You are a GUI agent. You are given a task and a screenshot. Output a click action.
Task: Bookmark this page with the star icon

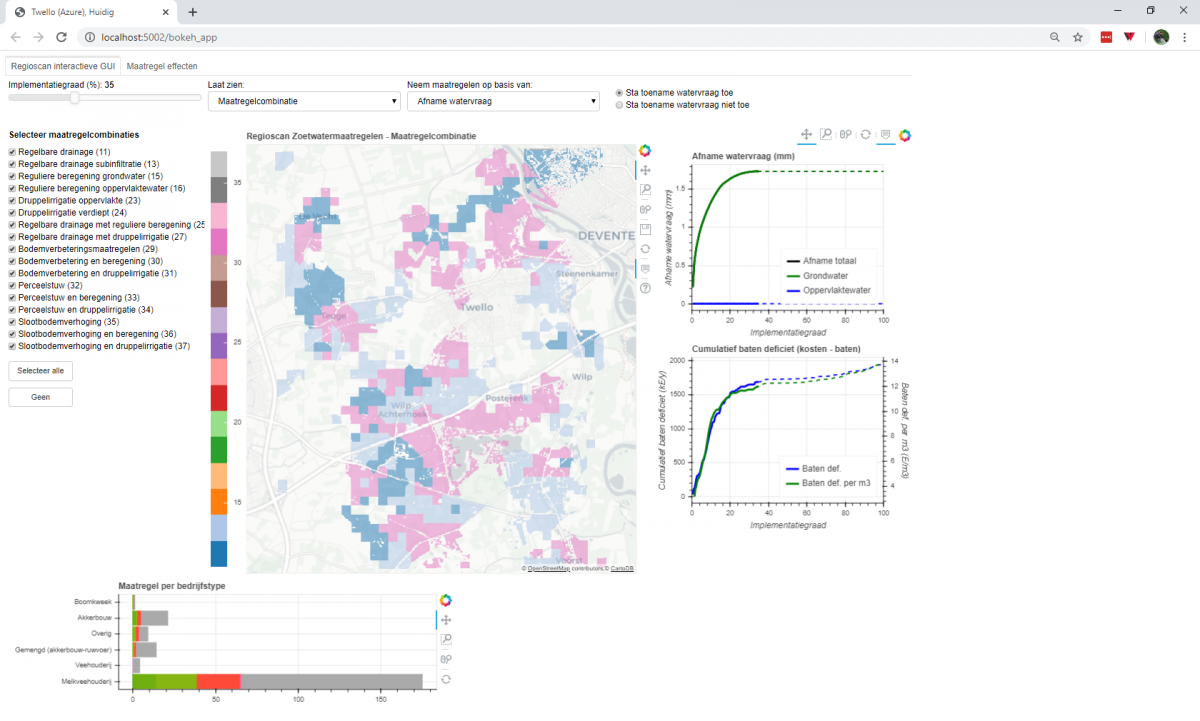1078,37
